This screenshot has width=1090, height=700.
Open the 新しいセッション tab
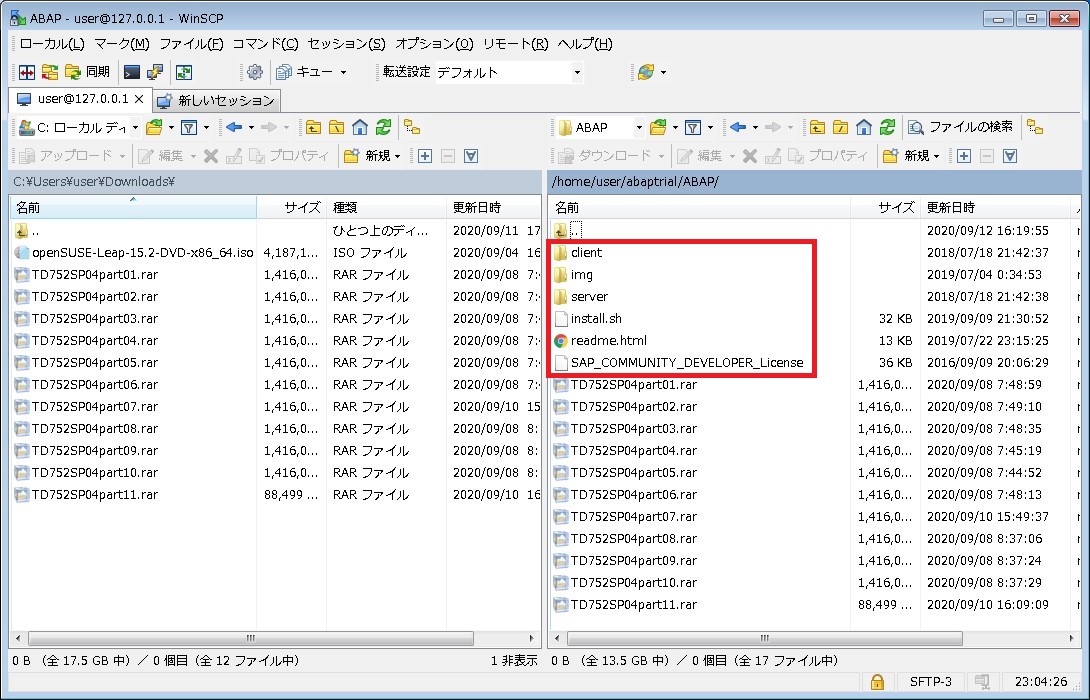click(x=216, y=100)
